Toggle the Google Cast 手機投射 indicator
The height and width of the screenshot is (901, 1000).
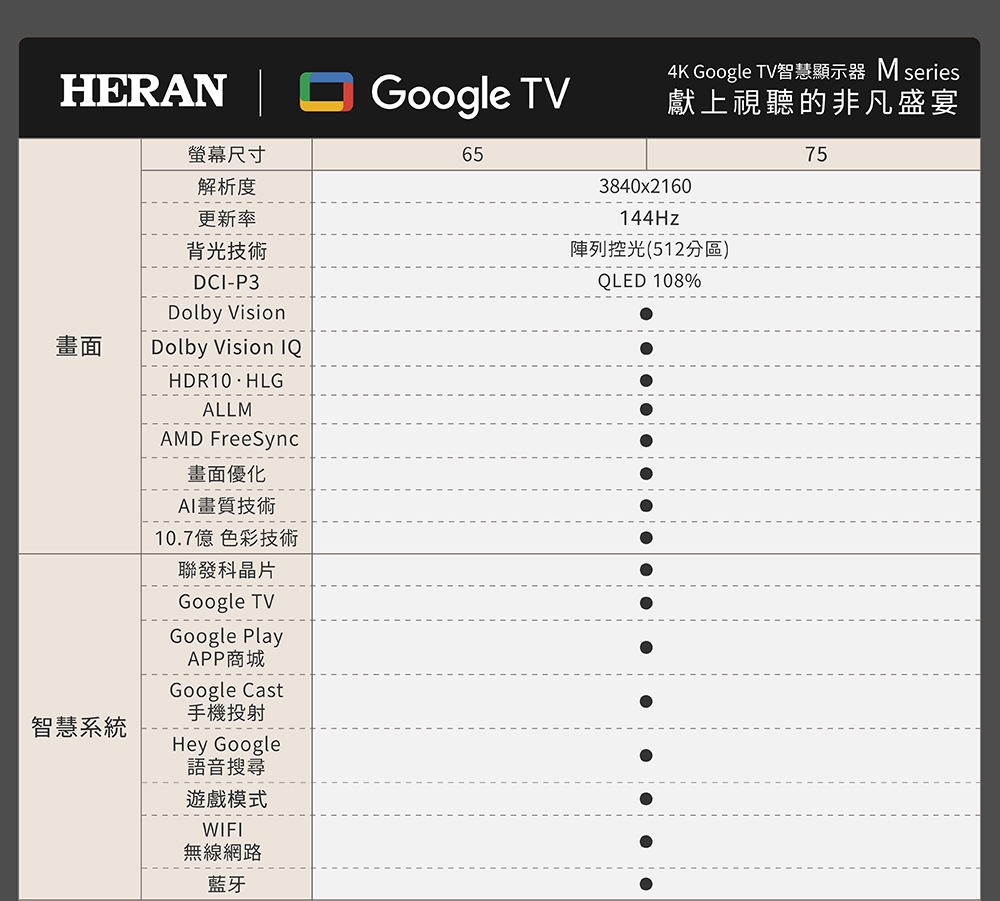646,701
